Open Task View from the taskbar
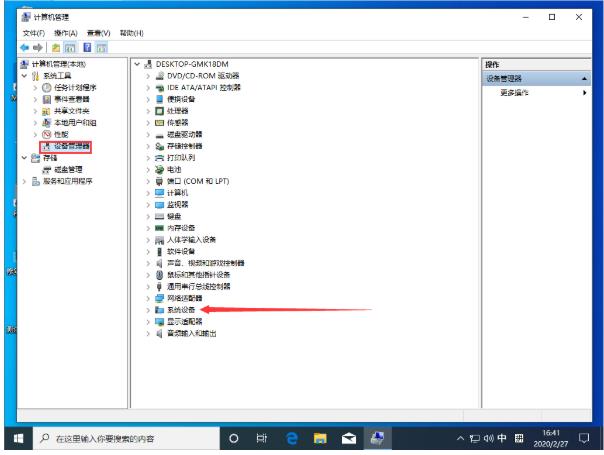This screenshot has height=455, width=604. click(262, 438)
